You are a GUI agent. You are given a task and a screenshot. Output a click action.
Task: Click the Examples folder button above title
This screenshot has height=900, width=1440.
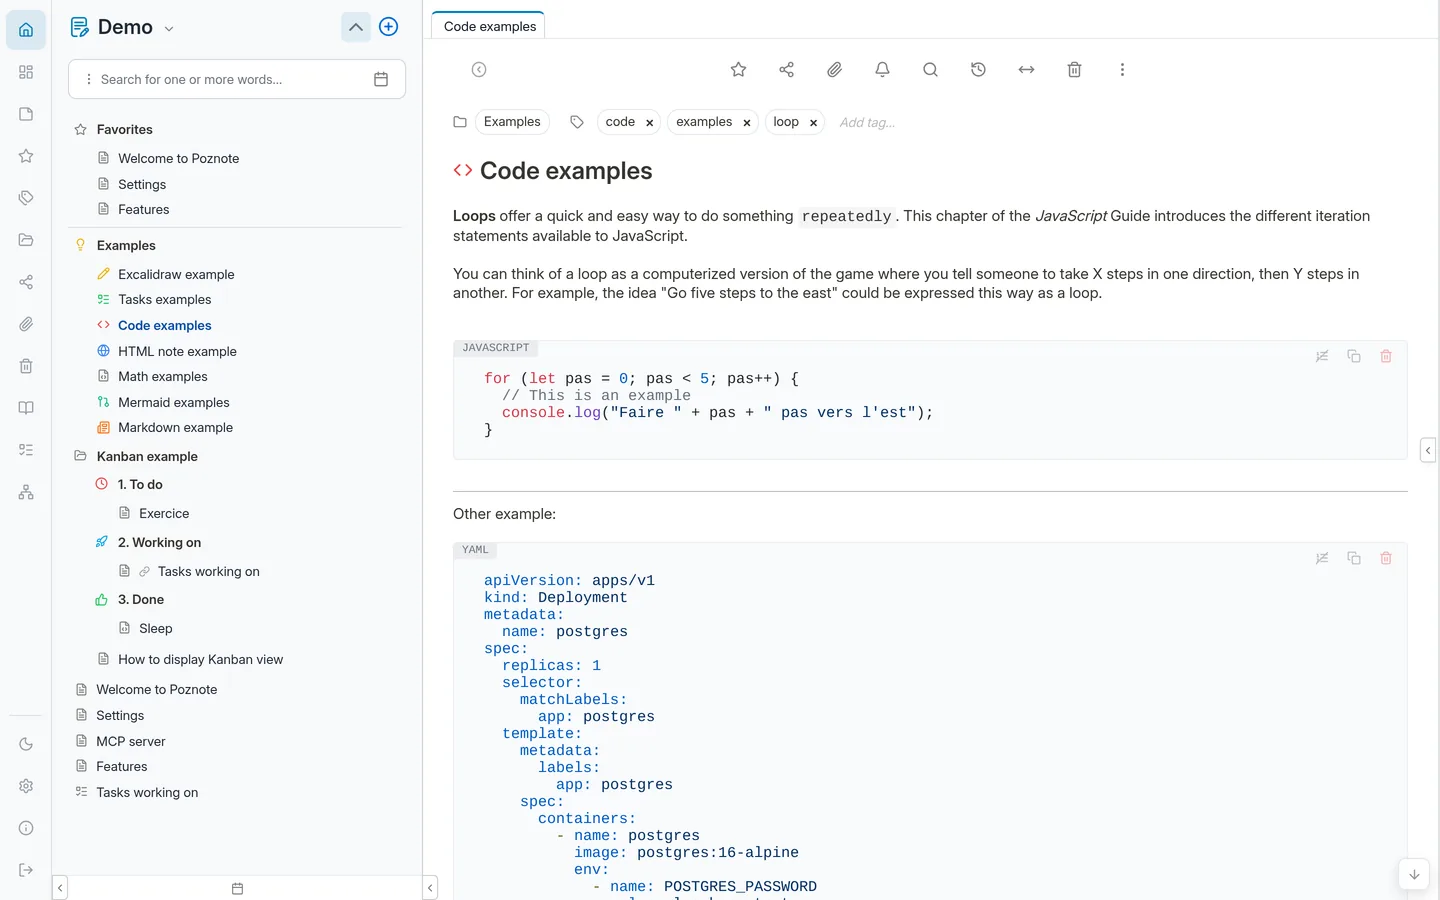(512, 122)
